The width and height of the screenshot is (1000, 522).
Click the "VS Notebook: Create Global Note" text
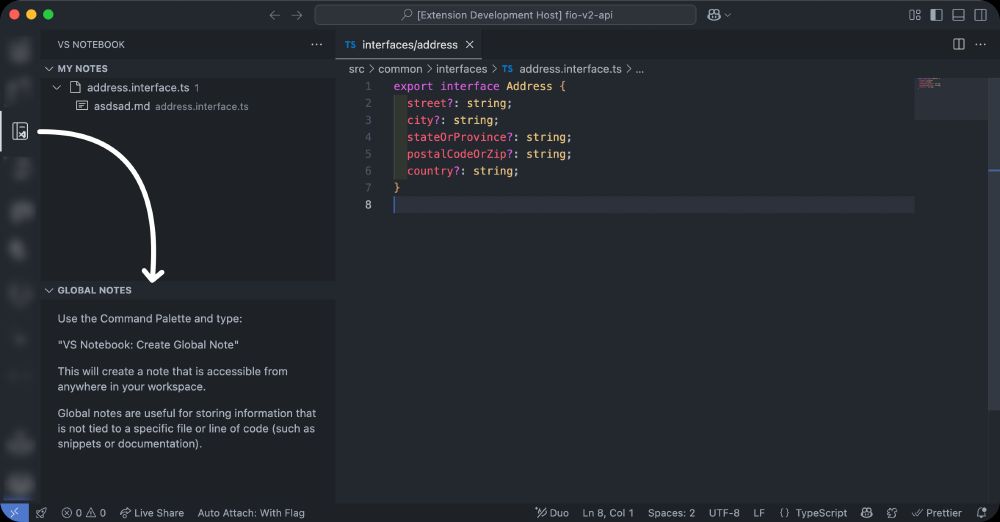pyautogui.click(x=148, y=345)
